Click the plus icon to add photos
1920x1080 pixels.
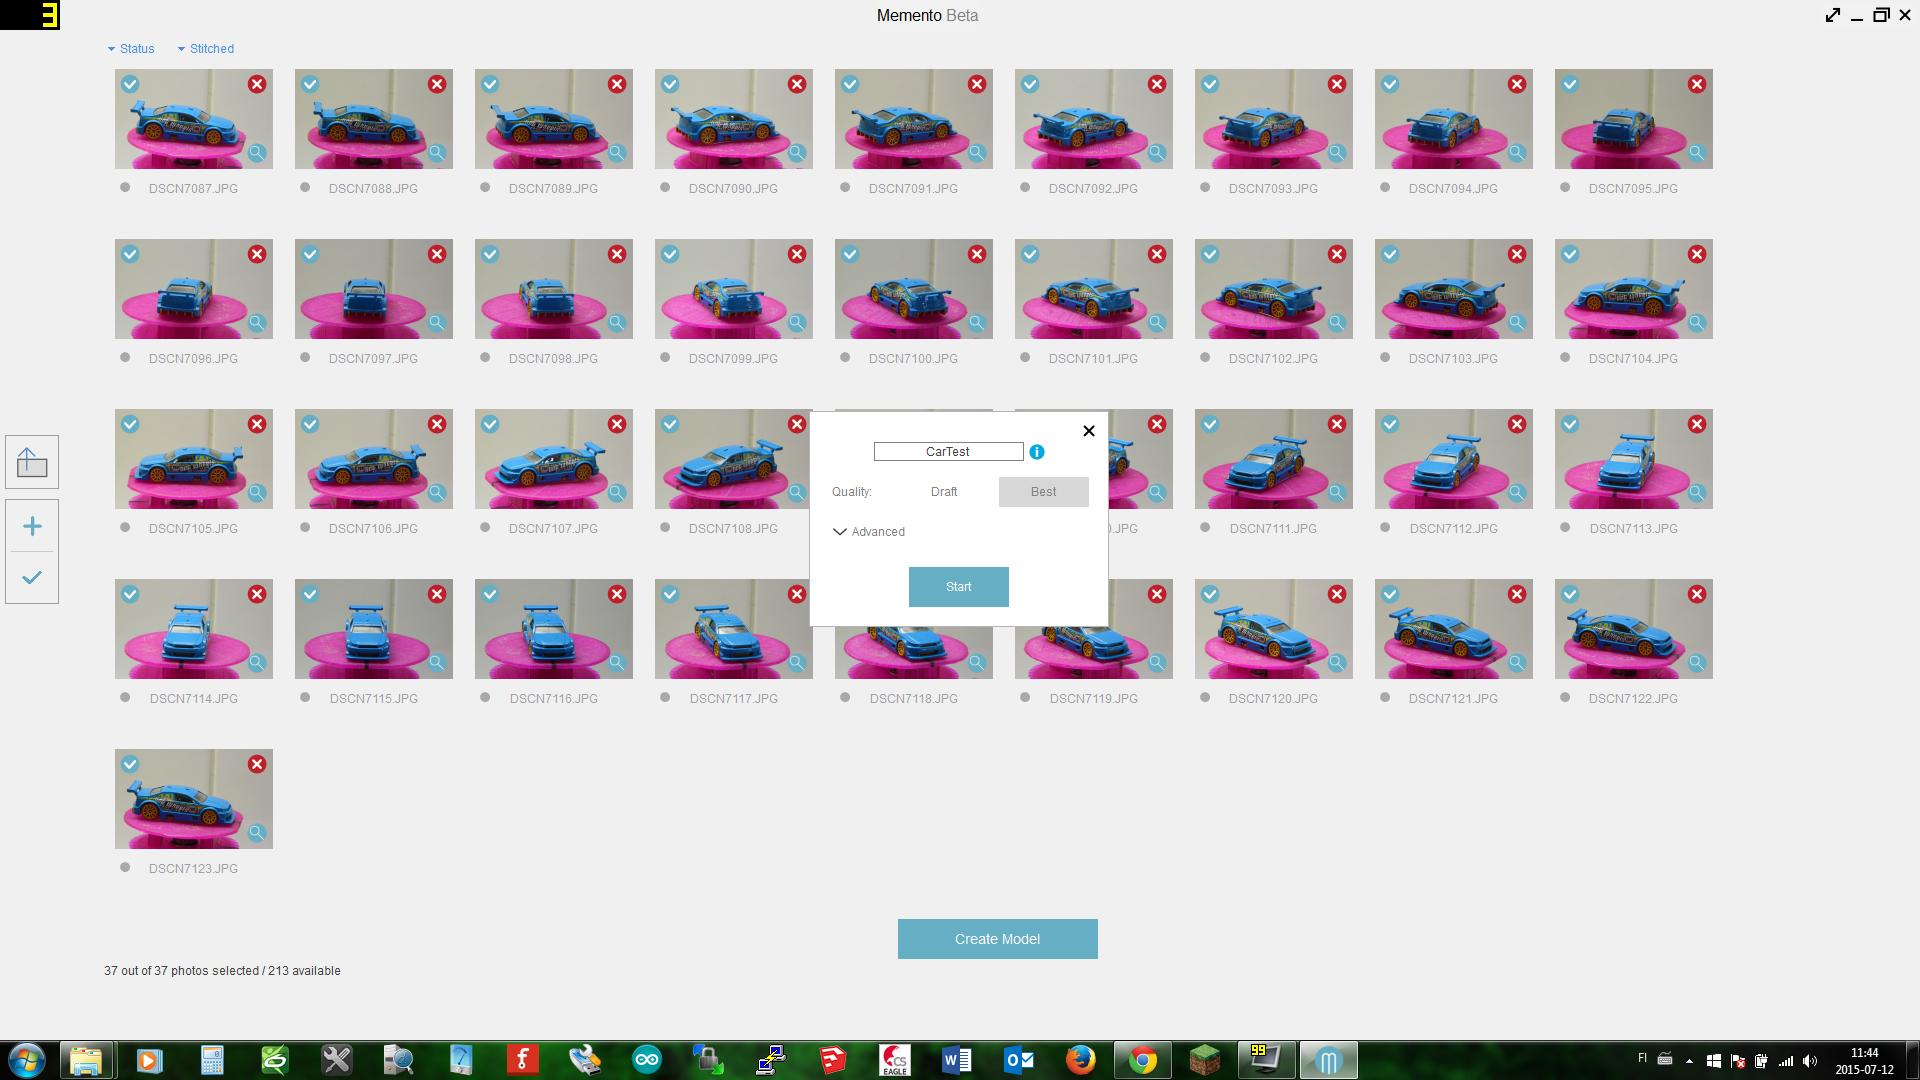32,526
